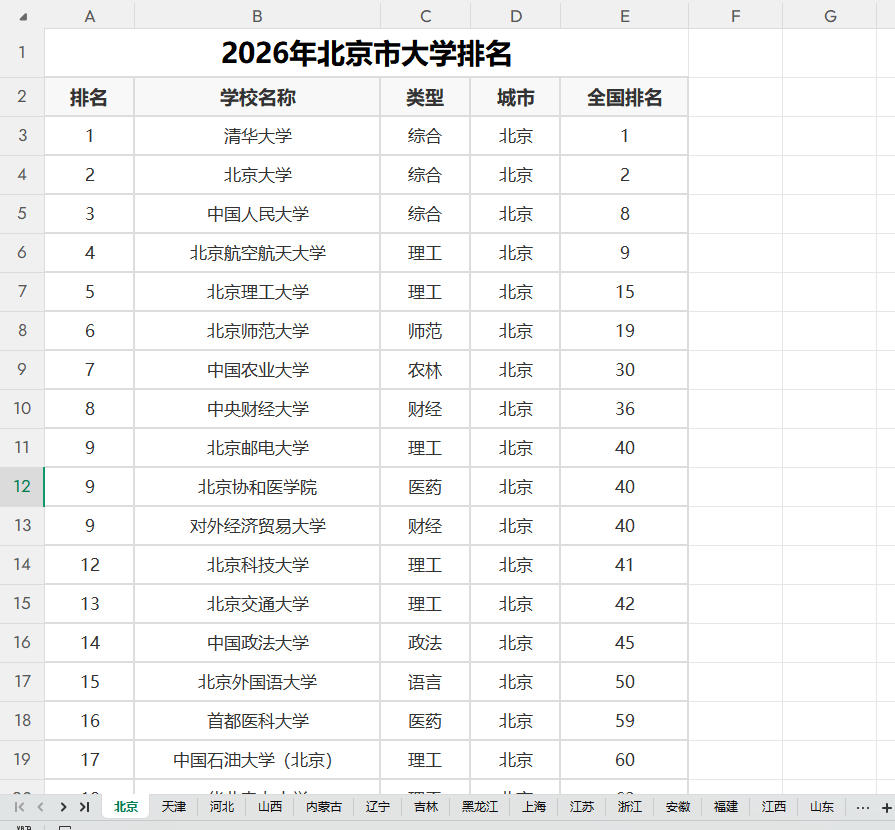Click the next sheet arrow

[x=63, y=806]
